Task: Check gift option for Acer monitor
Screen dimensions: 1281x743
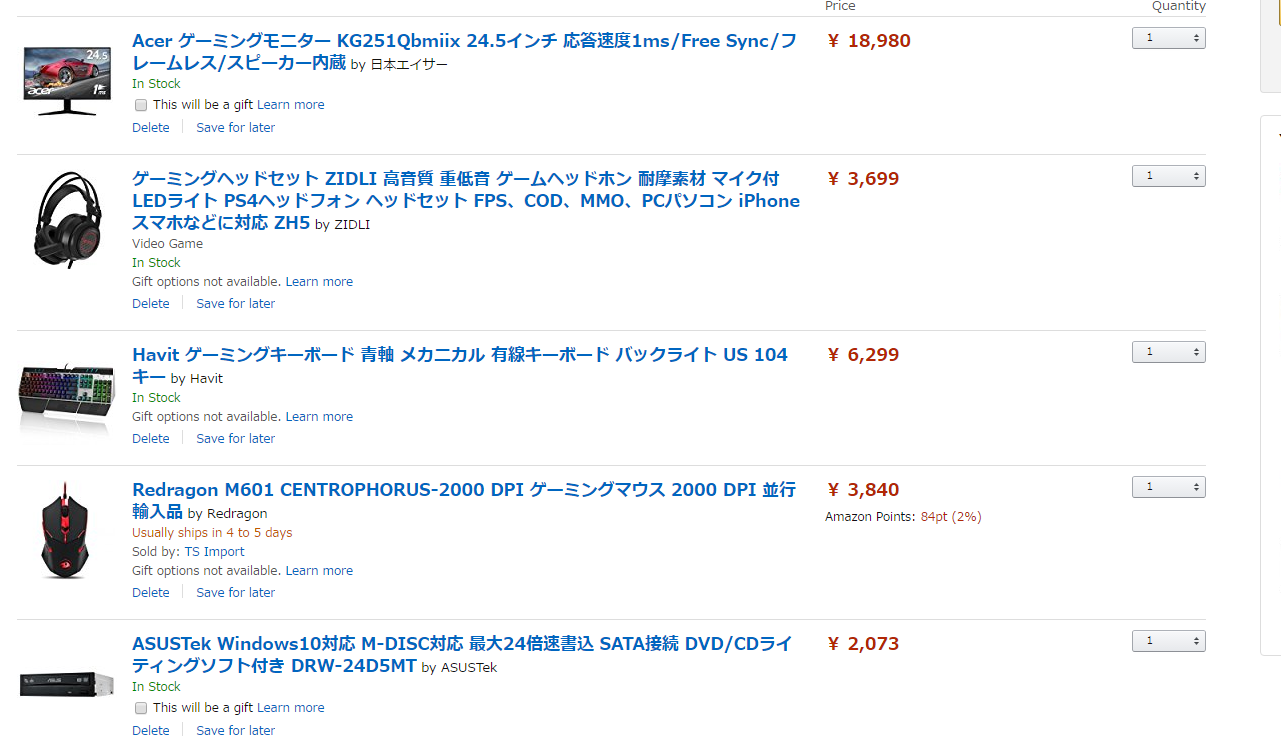Action: point(141,105)
